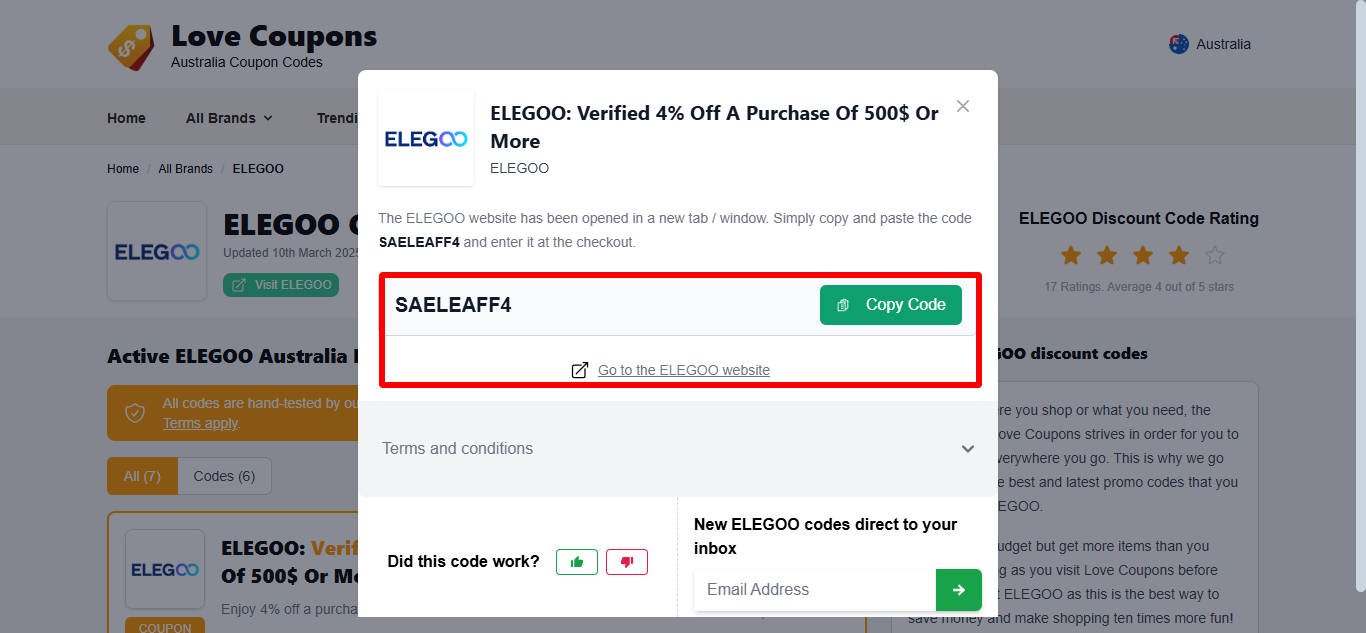Click the All Brands breadcrumb link

(x=185, y=169)
